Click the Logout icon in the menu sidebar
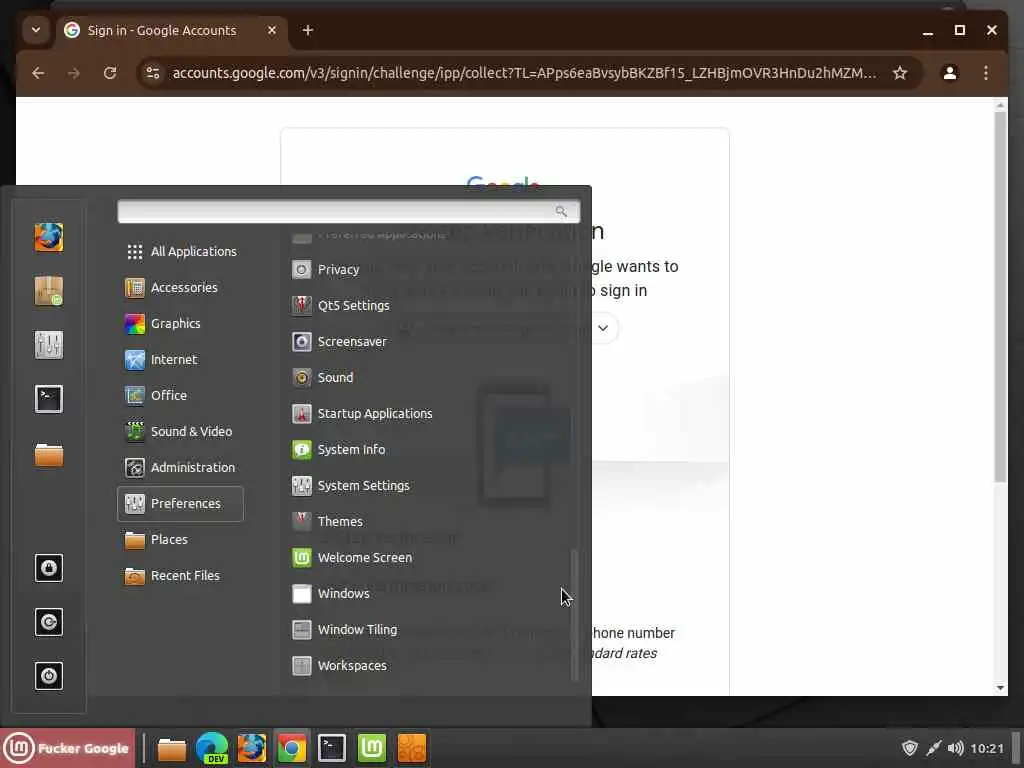1024x768 pixels. (x=49, y=622)
